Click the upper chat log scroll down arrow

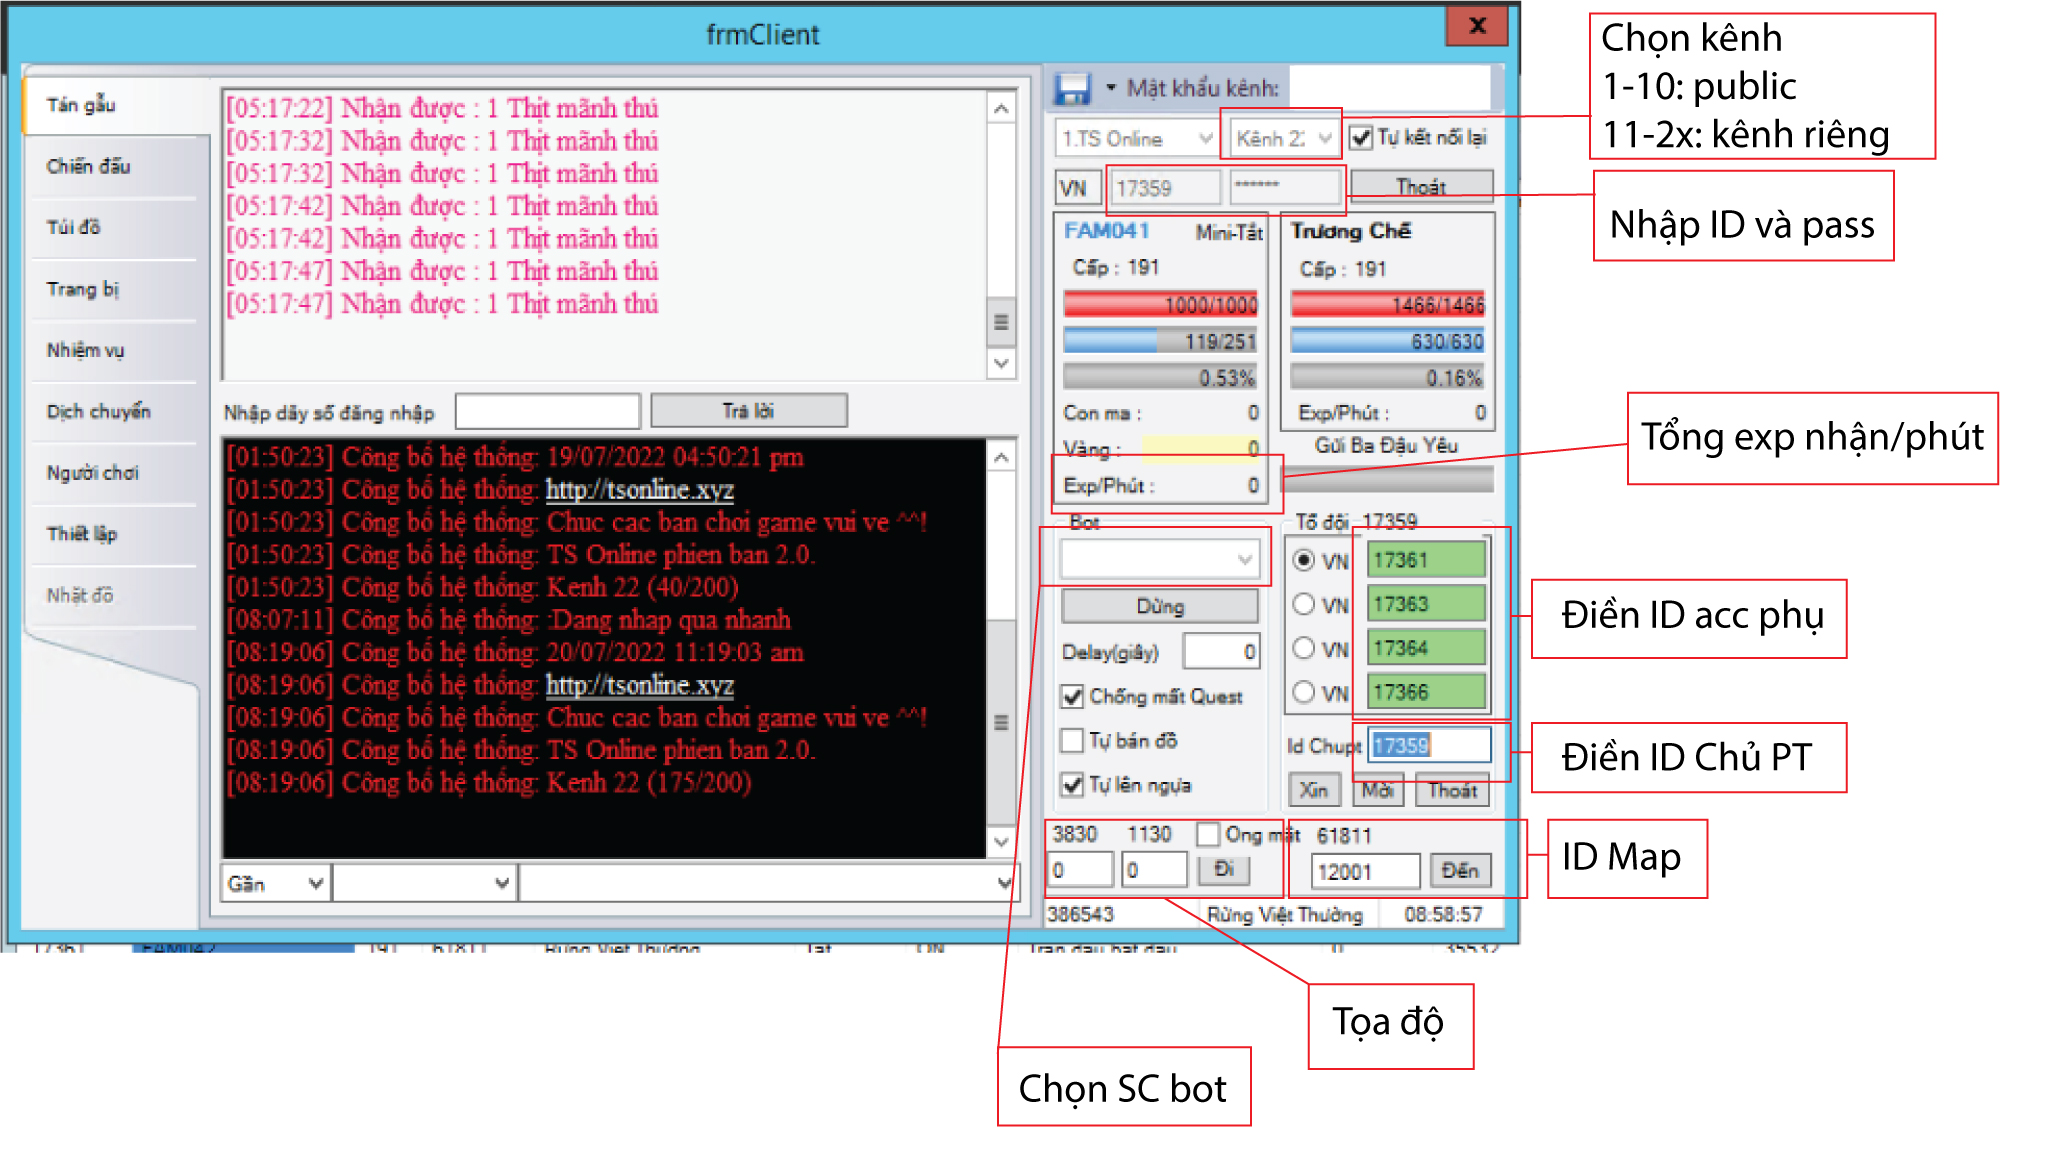pos(1001,362)
